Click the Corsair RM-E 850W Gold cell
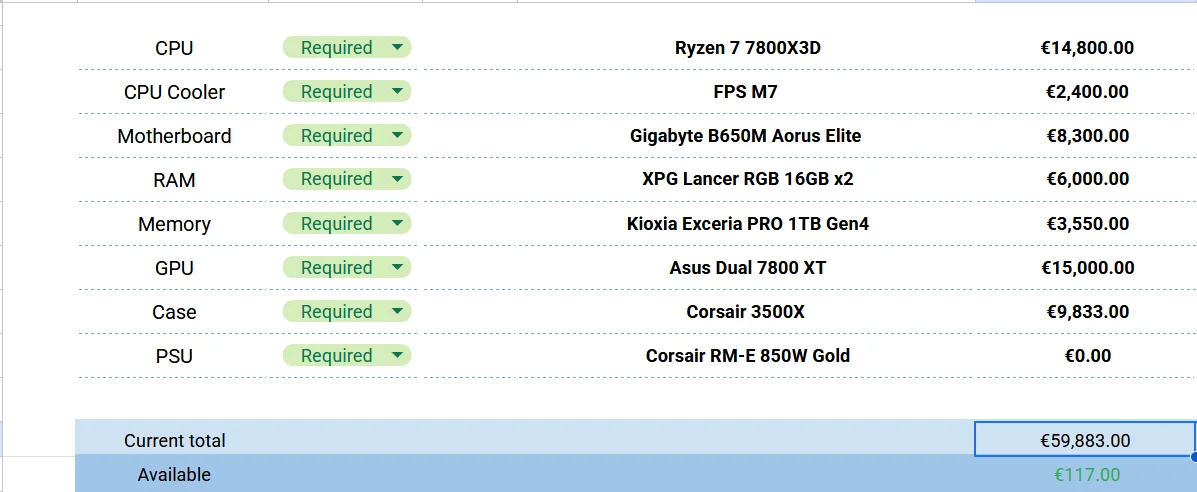The height and width of the screenshot is (492, 1197). pos(747,357)
